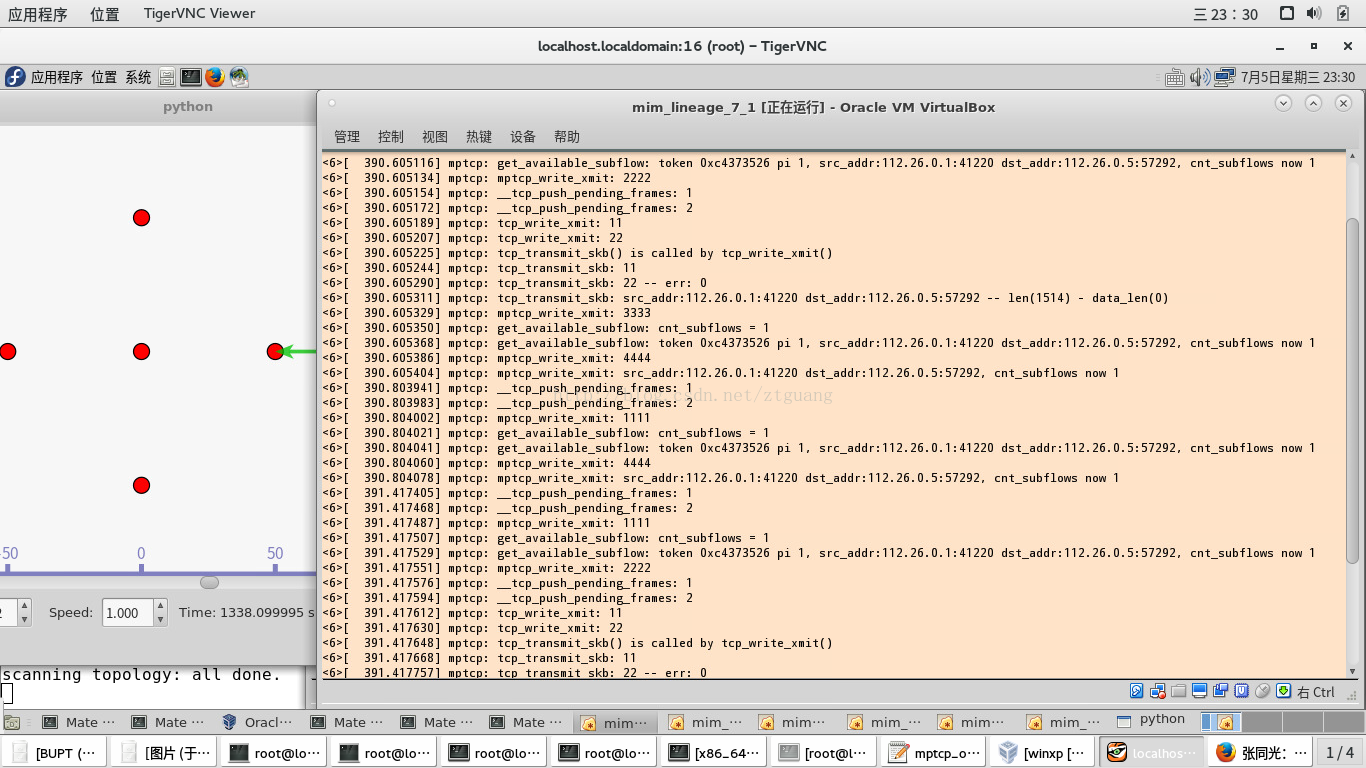Click the show desktop icon in the VNC taskbar

[12, 722]
